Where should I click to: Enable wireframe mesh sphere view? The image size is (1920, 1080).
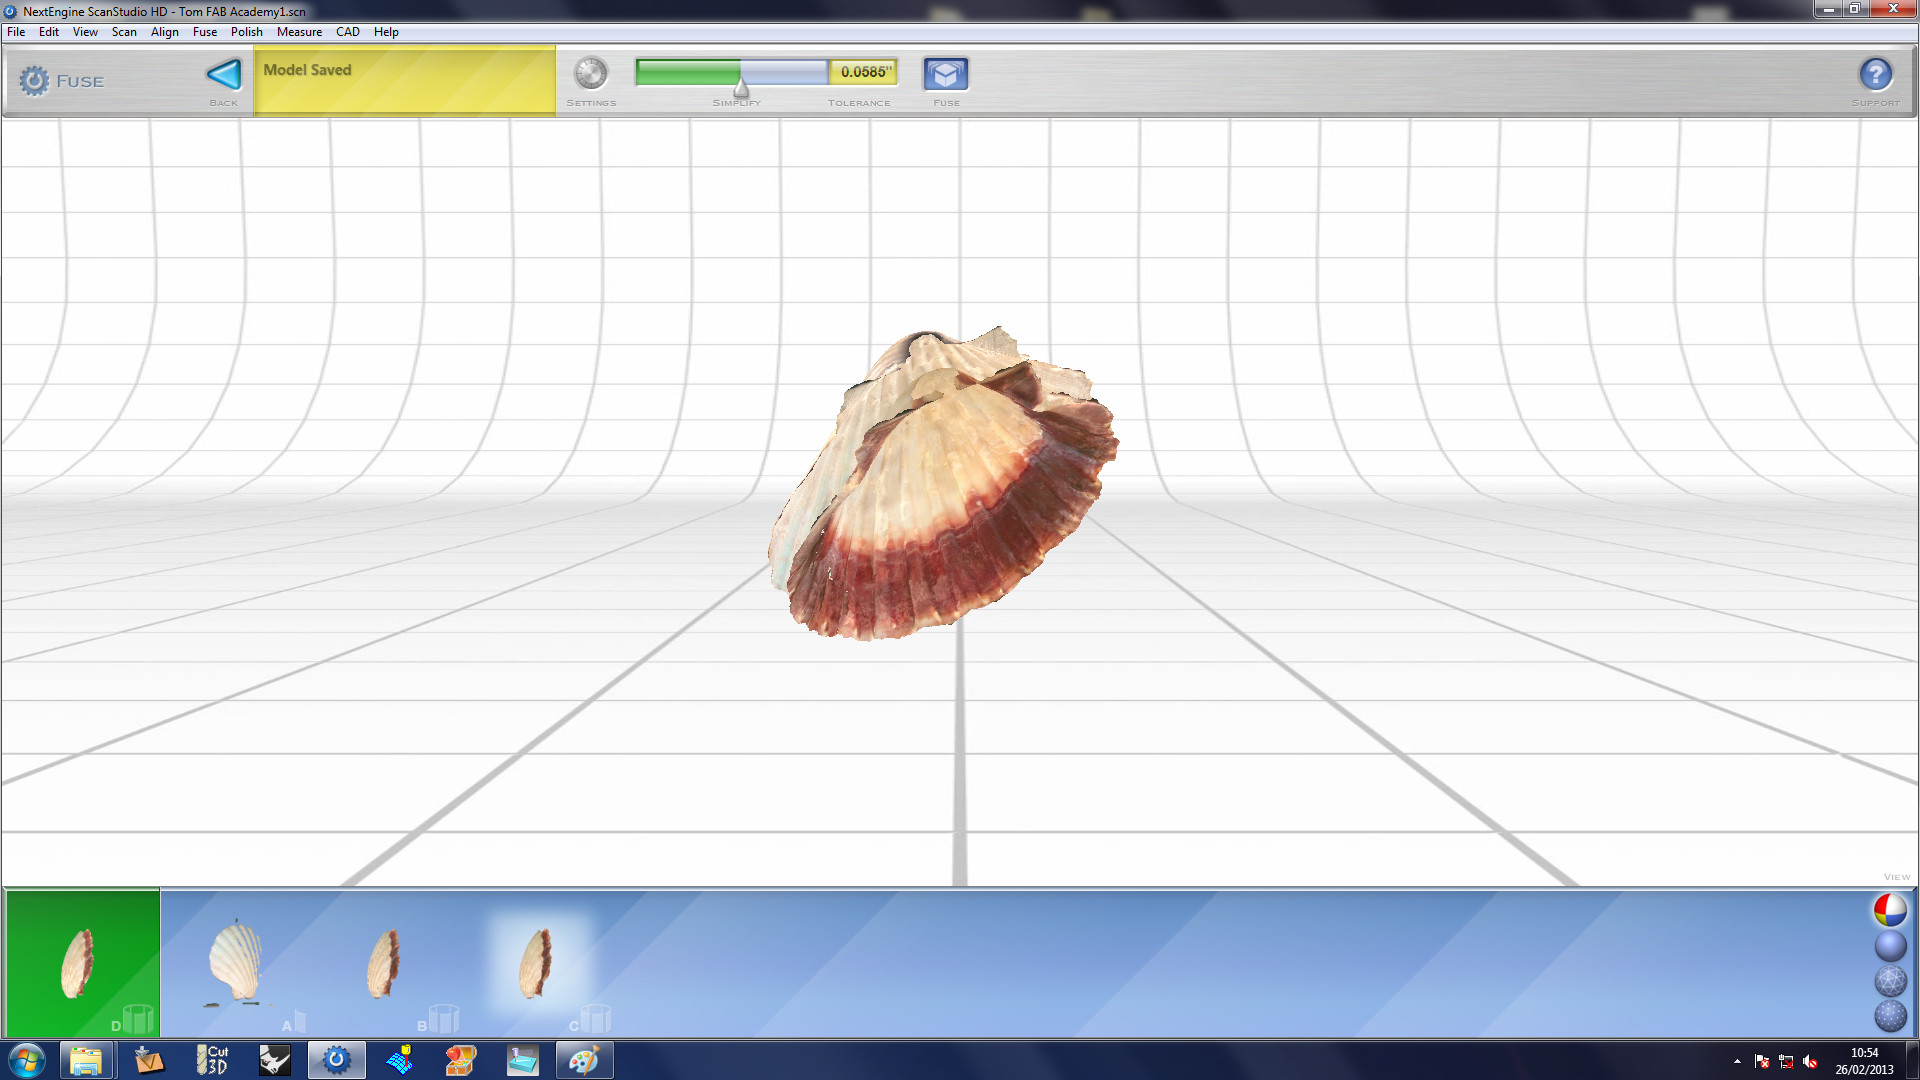pyautogui.click(x=1889, y=981)
